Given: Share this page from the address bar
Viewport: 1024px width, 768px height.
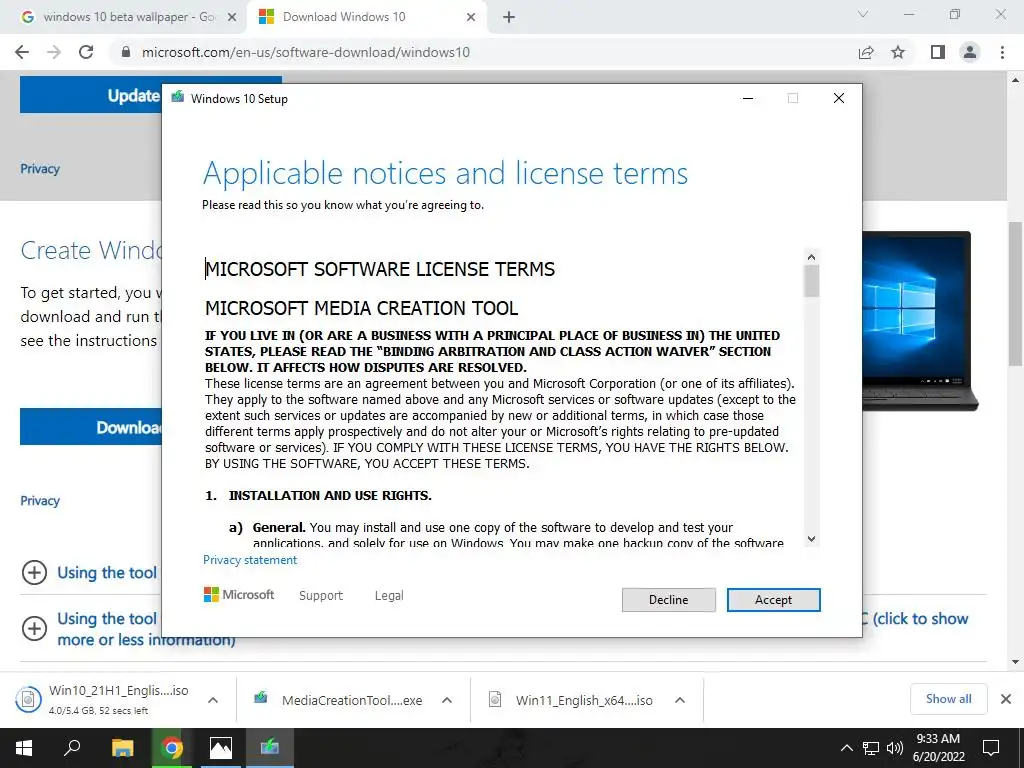Looking at the screenshot, I should pyautogui.click(x=866, y=52).
